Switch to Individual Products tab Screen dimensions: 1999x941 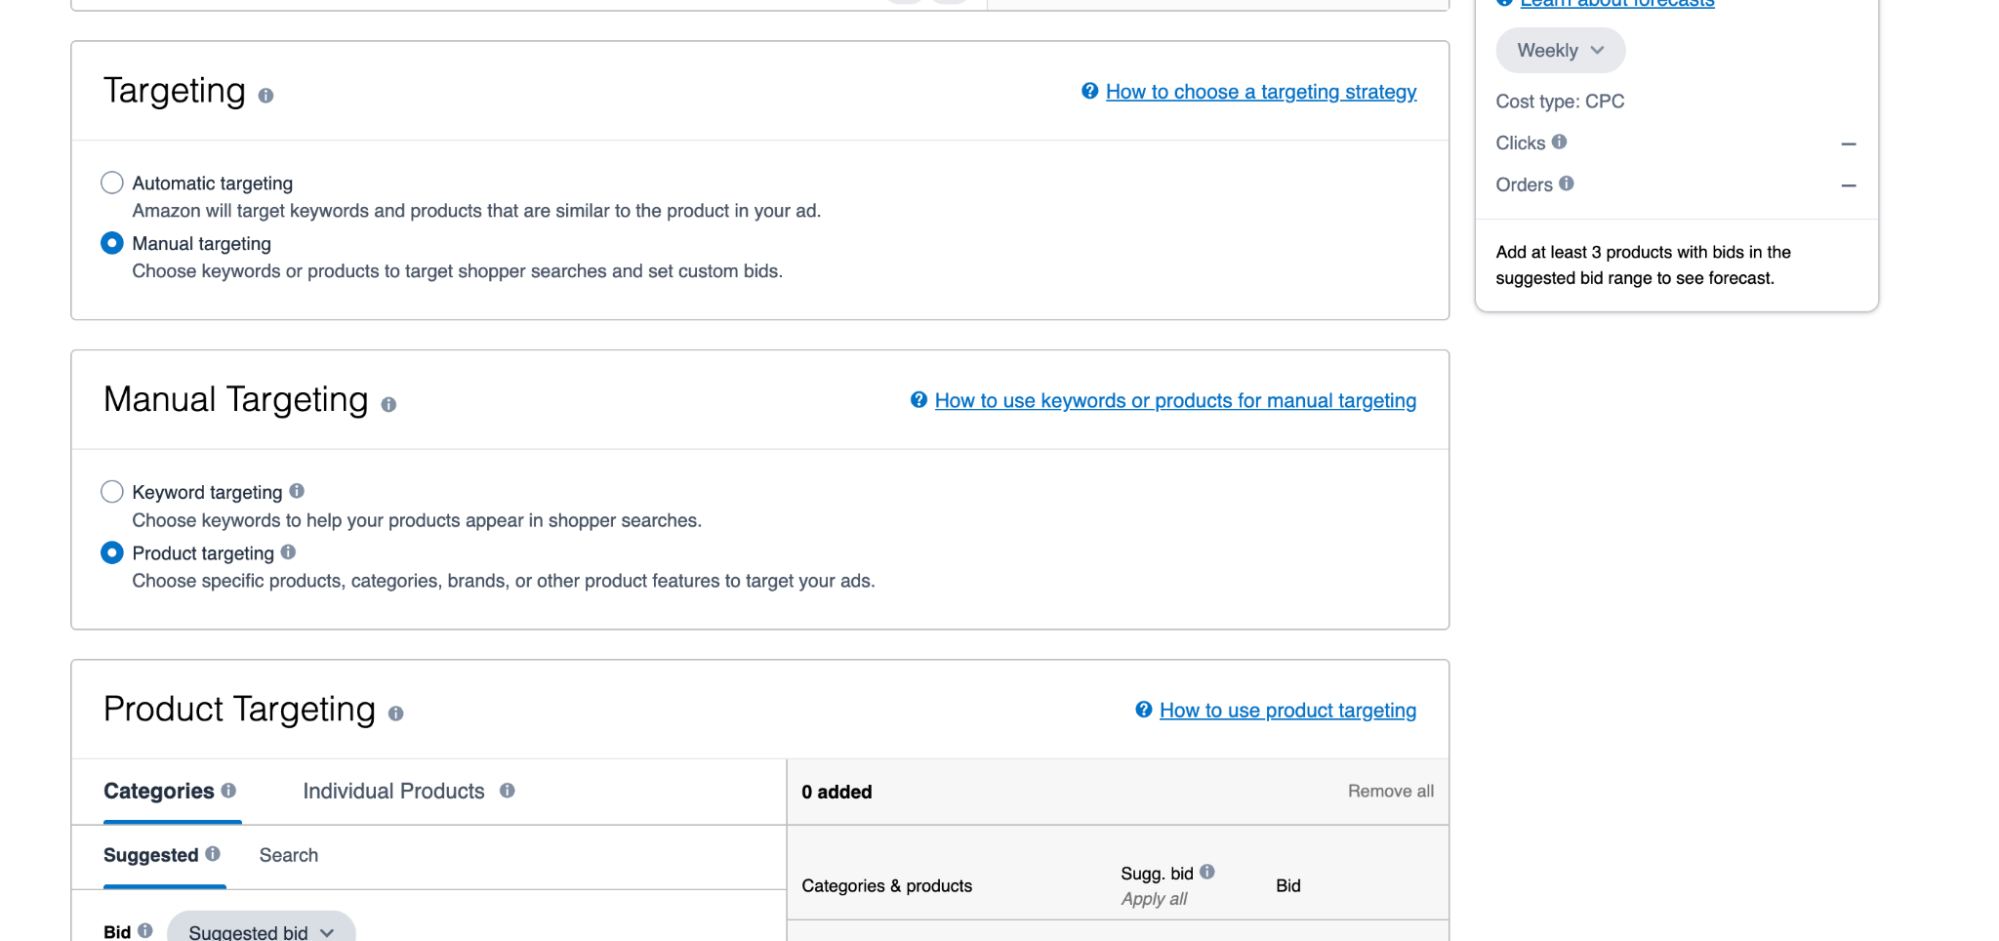tap(394, 791)
